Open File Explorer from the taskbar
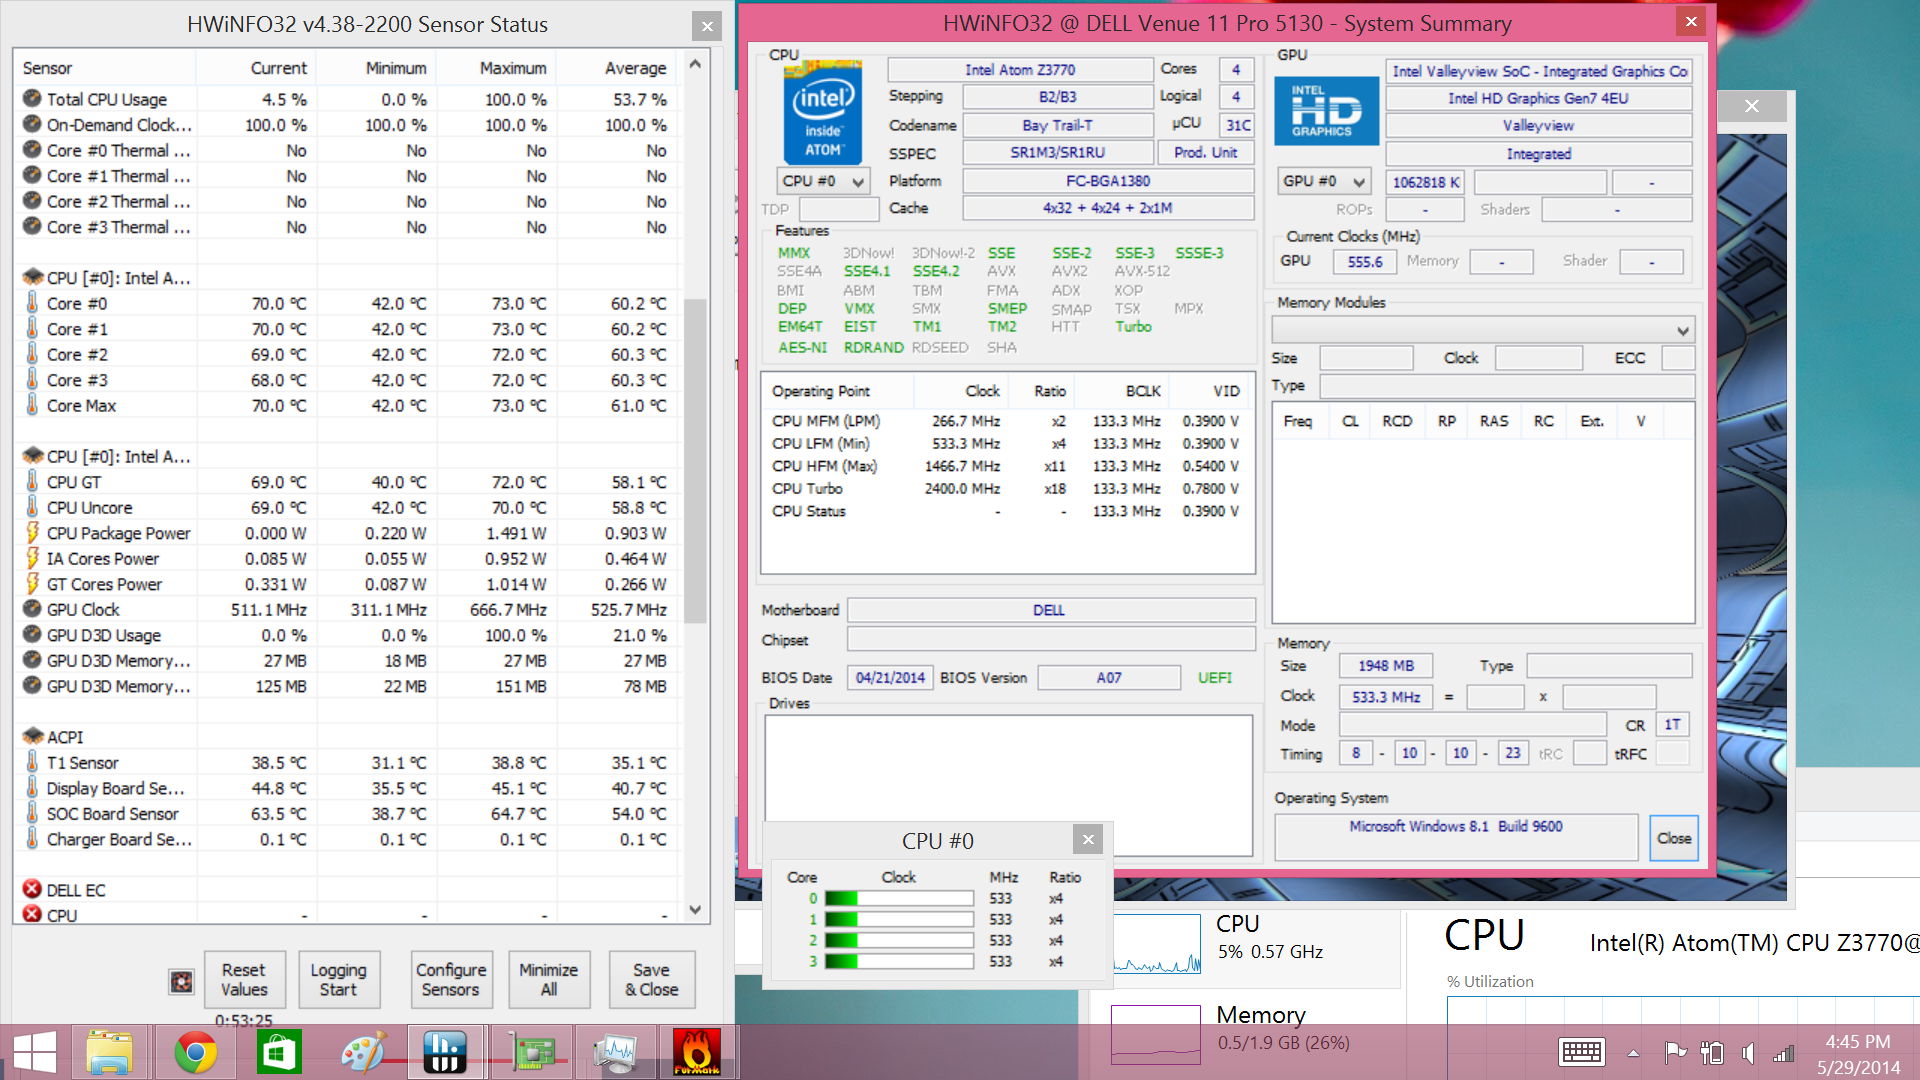 coord(110,1052)
